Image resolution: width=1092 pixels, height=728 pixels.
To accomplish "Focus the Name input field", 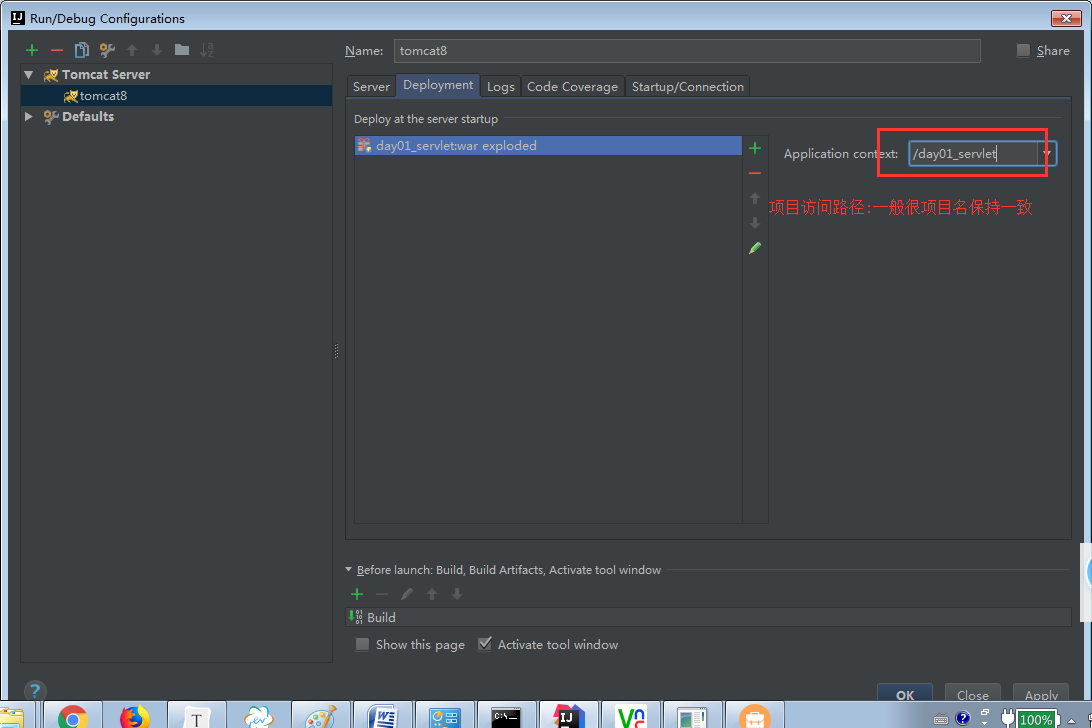I will (x=687, y=51).
